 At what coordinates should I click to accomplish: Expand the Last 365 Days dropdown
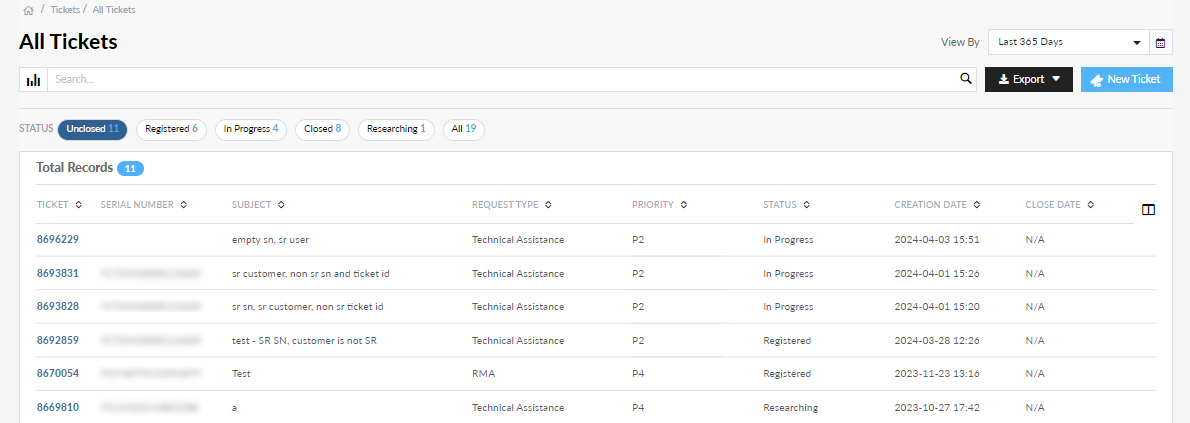click(x=1068, y=43)
